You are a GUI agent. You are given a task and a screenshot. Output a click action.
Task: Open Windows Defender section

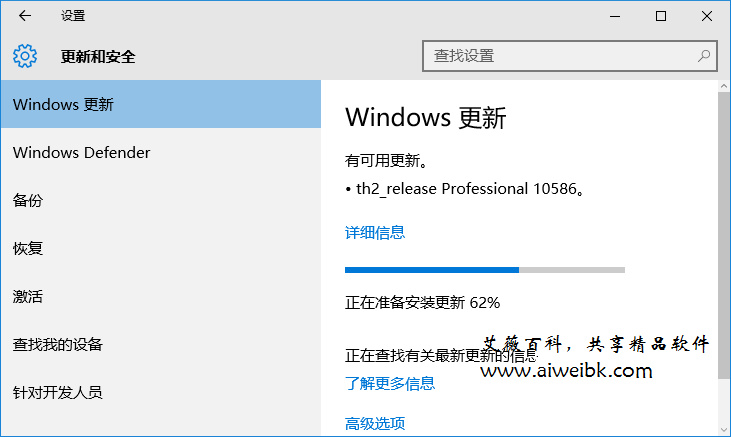coord(161,152)
